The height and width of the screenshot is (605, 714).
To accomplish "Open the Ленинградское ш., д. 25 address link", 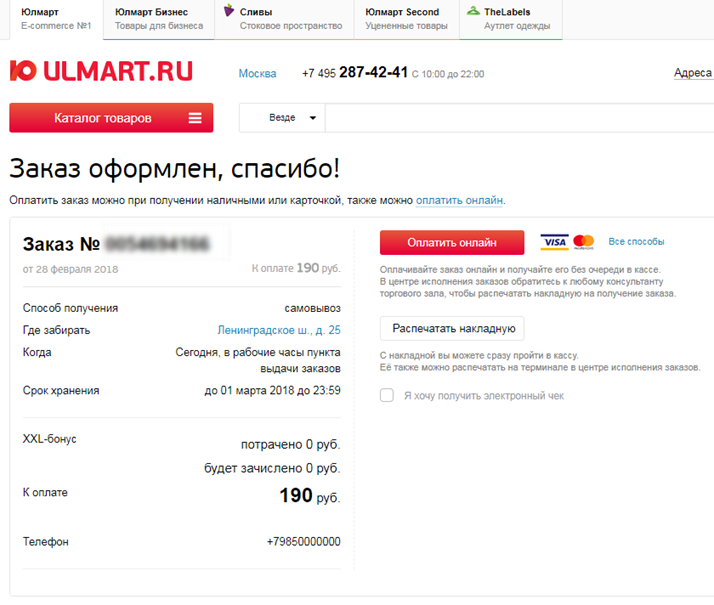I will [279, 330].
